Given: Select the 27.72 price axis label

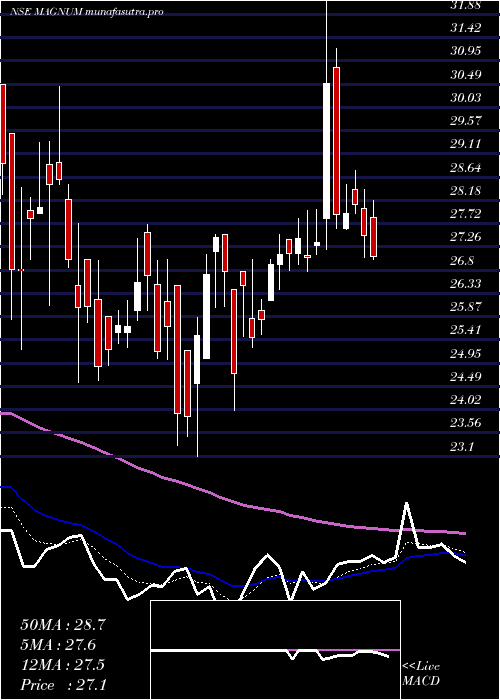Looking at the screenshot, I should 466,214.
